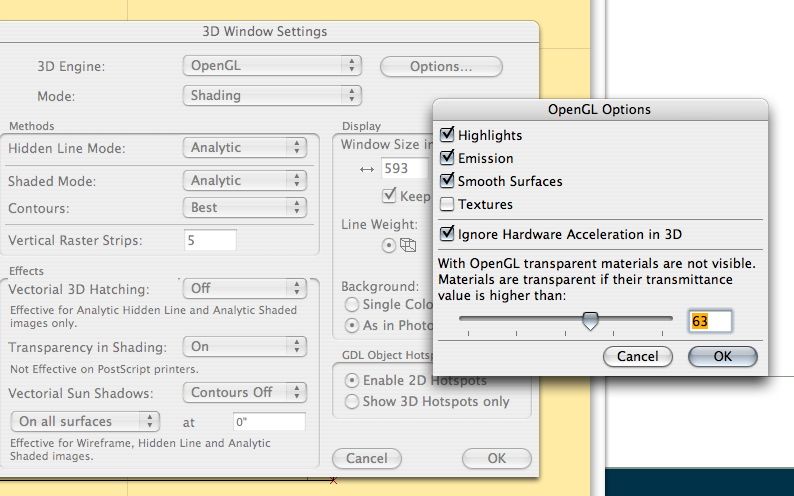This screenshot has height=496, width=794.
Task: Open Vectorial Sun Shadows dropdown
Action: 245,392
